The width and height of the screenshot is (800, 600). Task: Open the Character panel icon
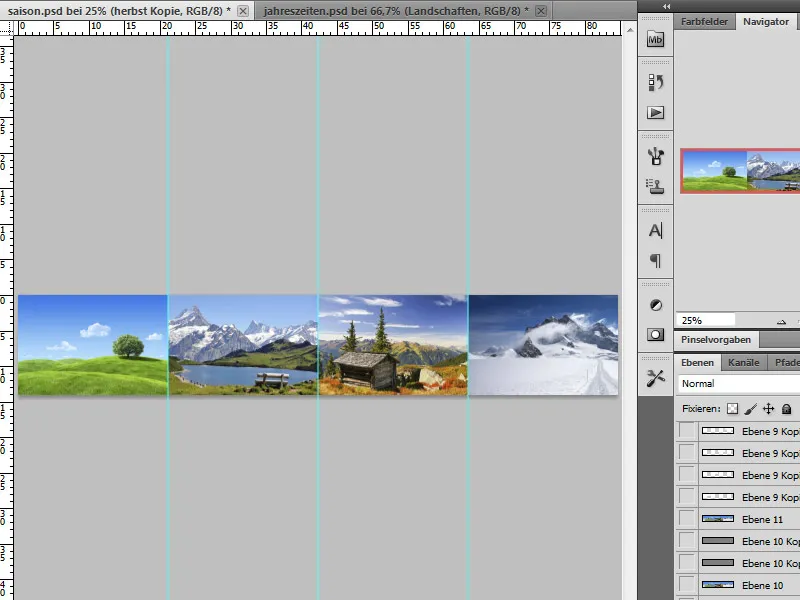point(655,231)
